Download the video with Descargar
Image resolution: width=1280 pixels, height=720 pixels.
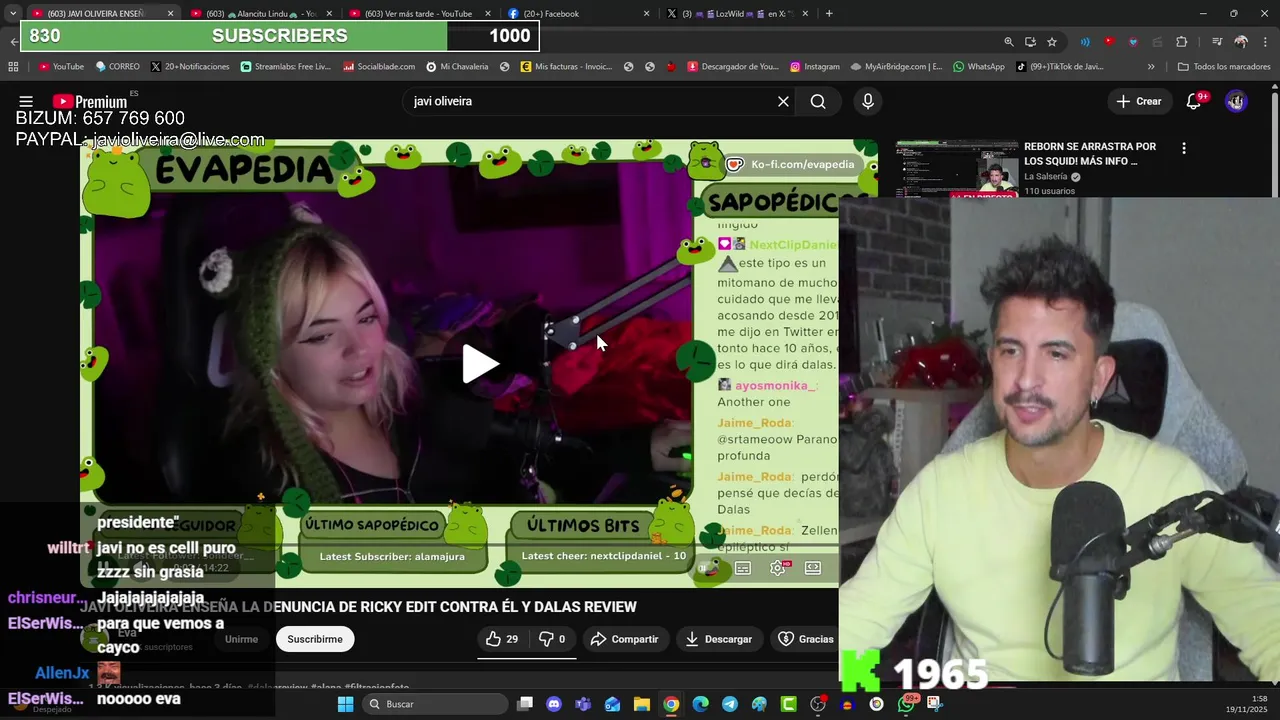tap(718, 639)
